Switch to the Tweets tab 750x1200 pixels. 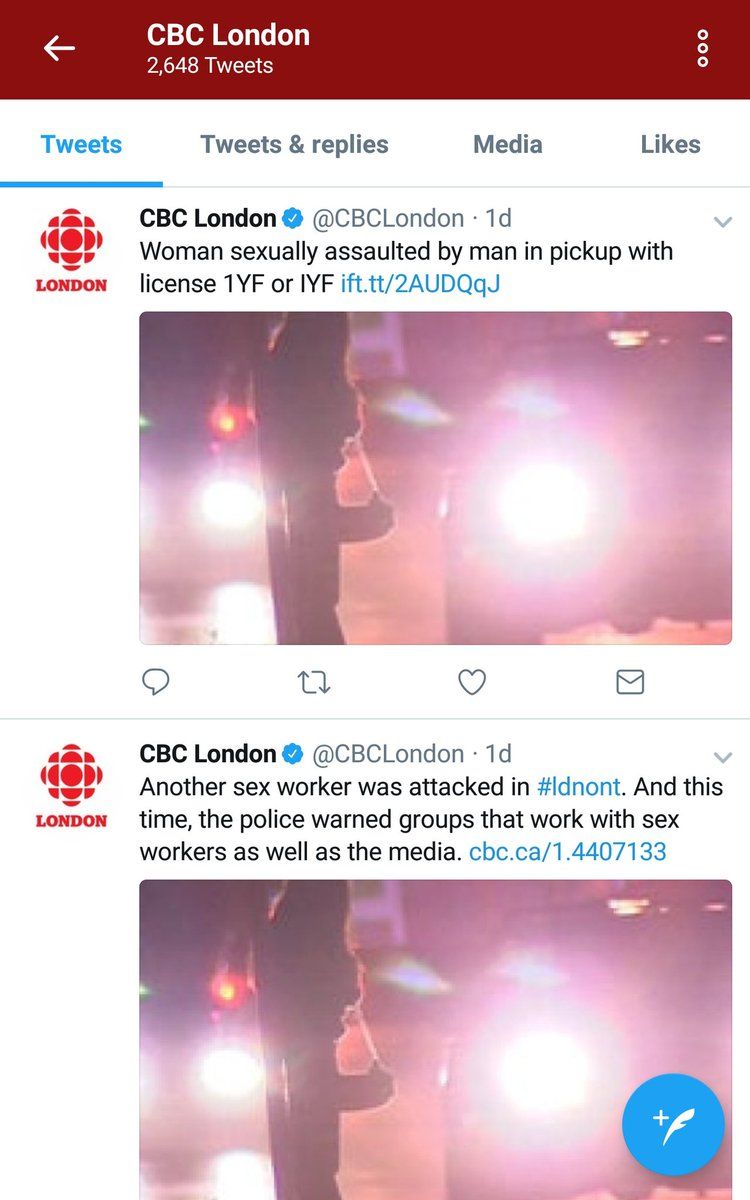[81, 144]
